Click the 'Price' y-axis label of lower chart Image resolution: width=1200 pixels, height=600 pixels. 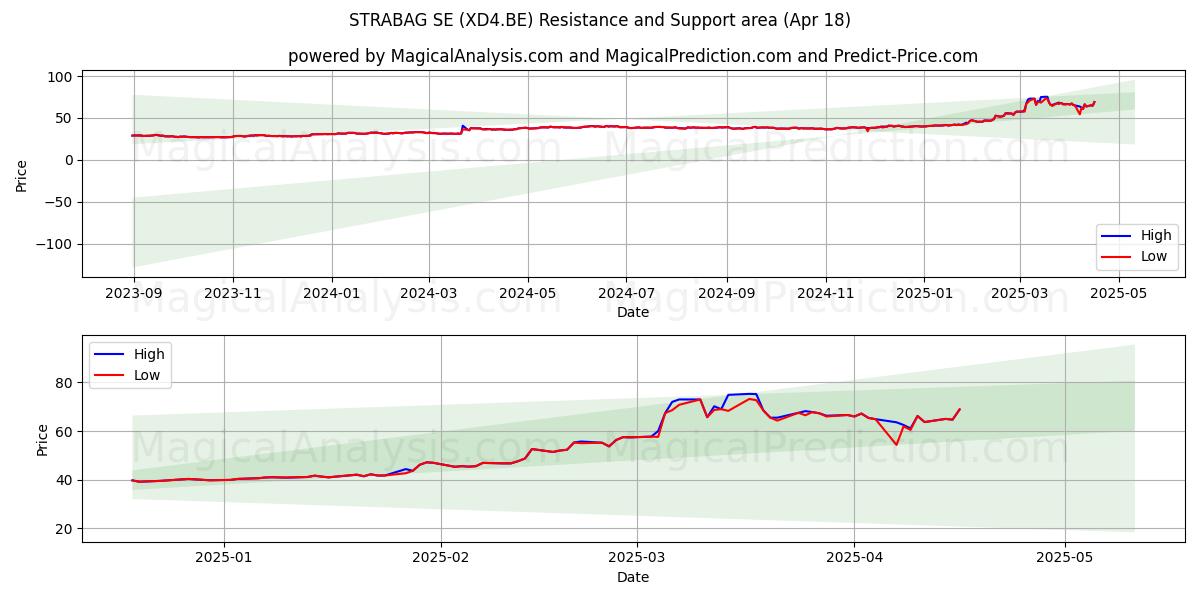tap(42, 439)
